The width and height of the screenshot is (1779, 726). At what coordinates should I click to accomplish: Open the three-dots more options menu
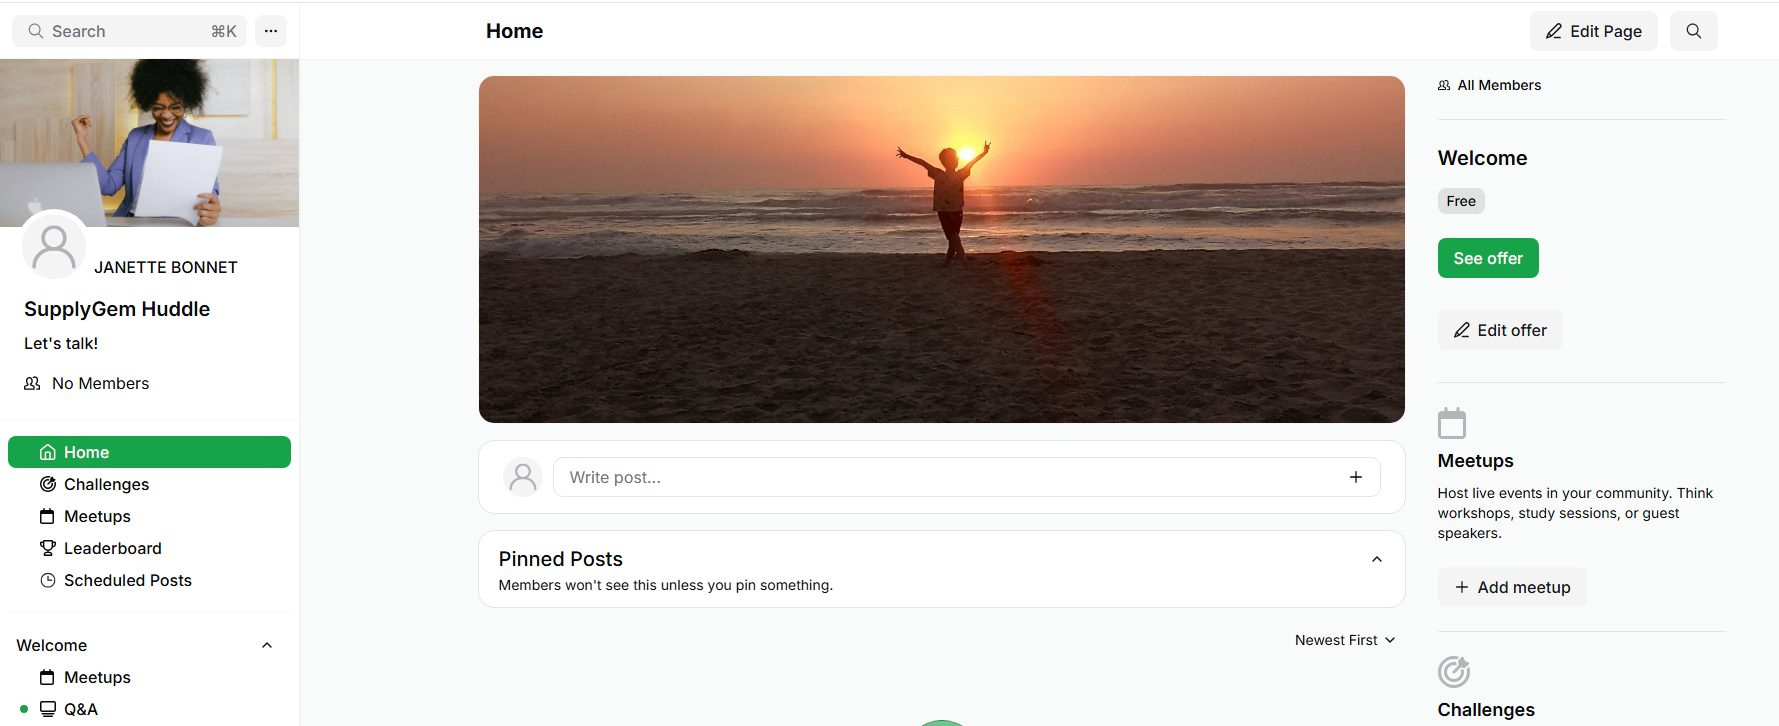tap(271, 31)
